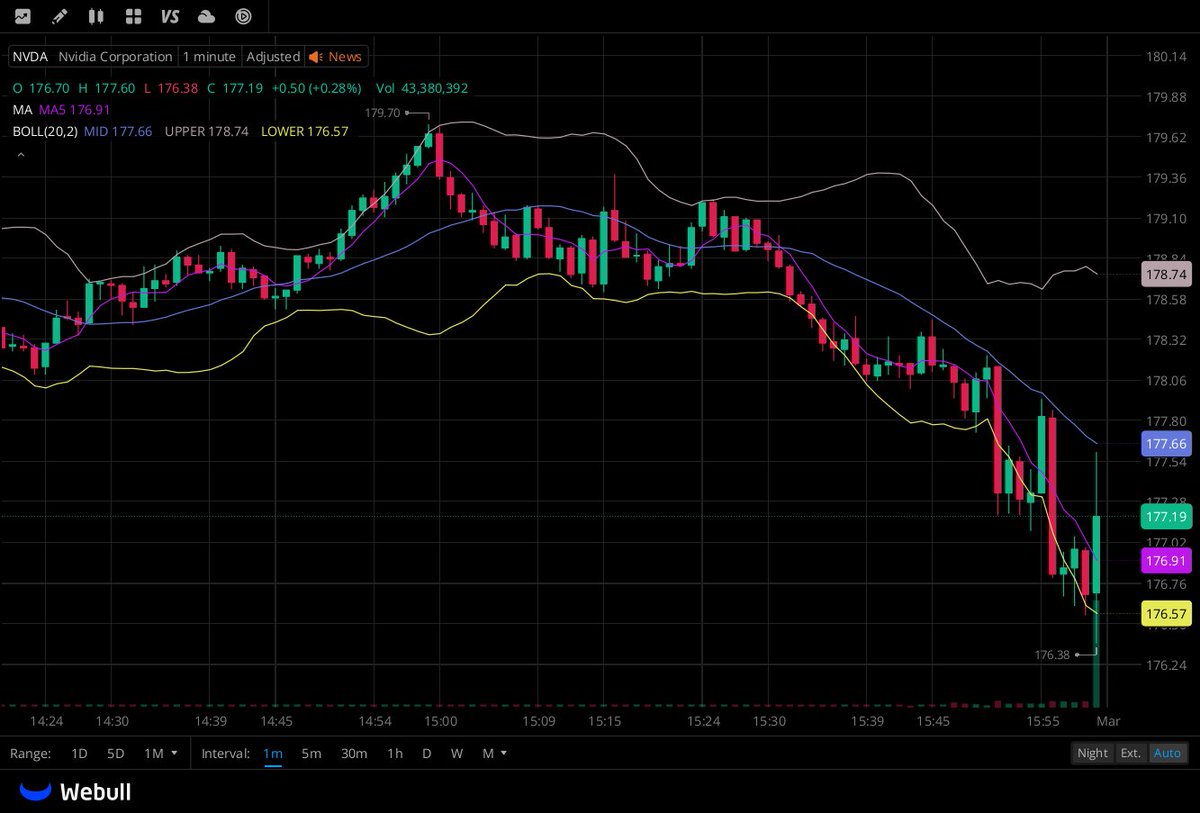The image size is (1200, 813).
Task: Select the 30m interval
Action: point(354,753)
